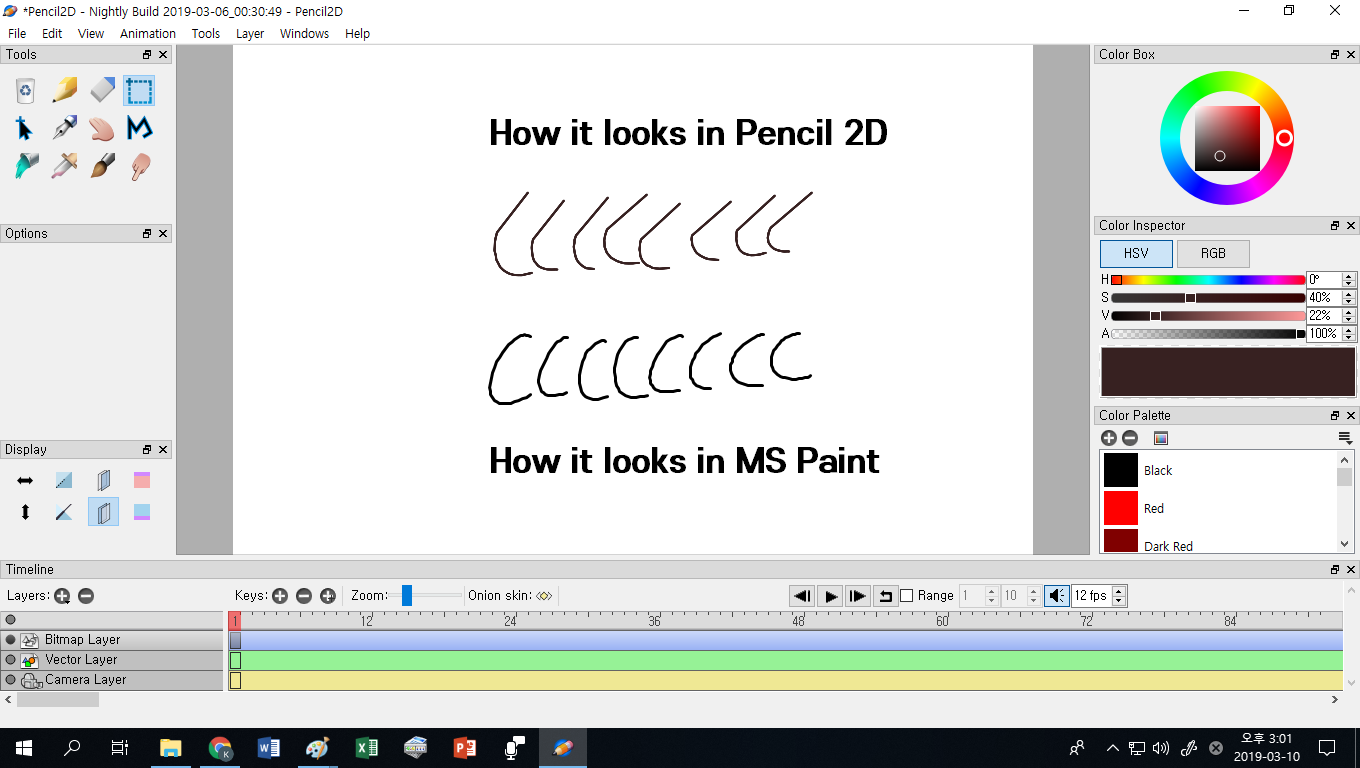Add color to palette with plus
This screenshot has height=768, width=1360.
(1108, 438)
